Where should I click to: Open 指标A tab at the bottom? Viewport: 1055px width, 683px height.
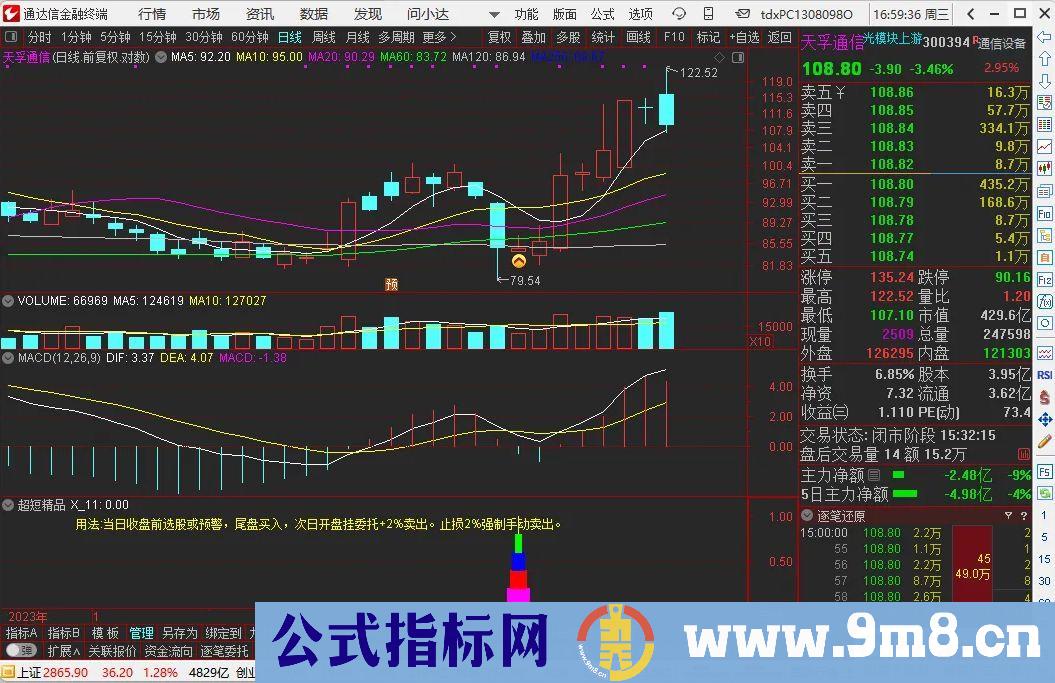[21, 633]
